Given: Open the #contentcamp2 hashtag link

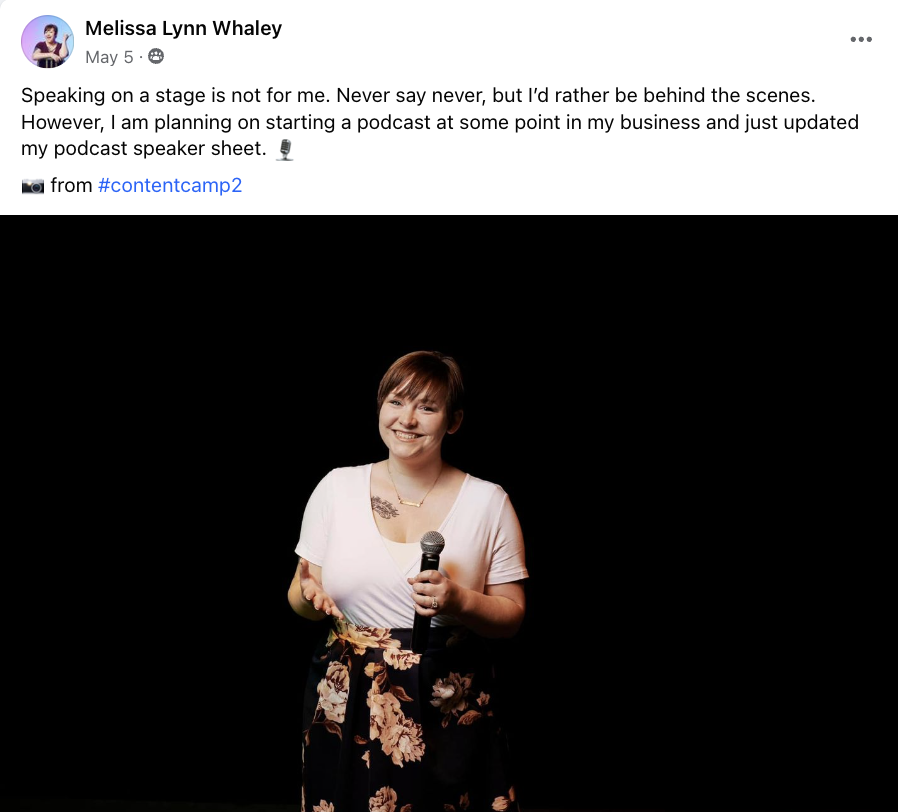Looking at the screenshot, I should [x=170, y=186].
